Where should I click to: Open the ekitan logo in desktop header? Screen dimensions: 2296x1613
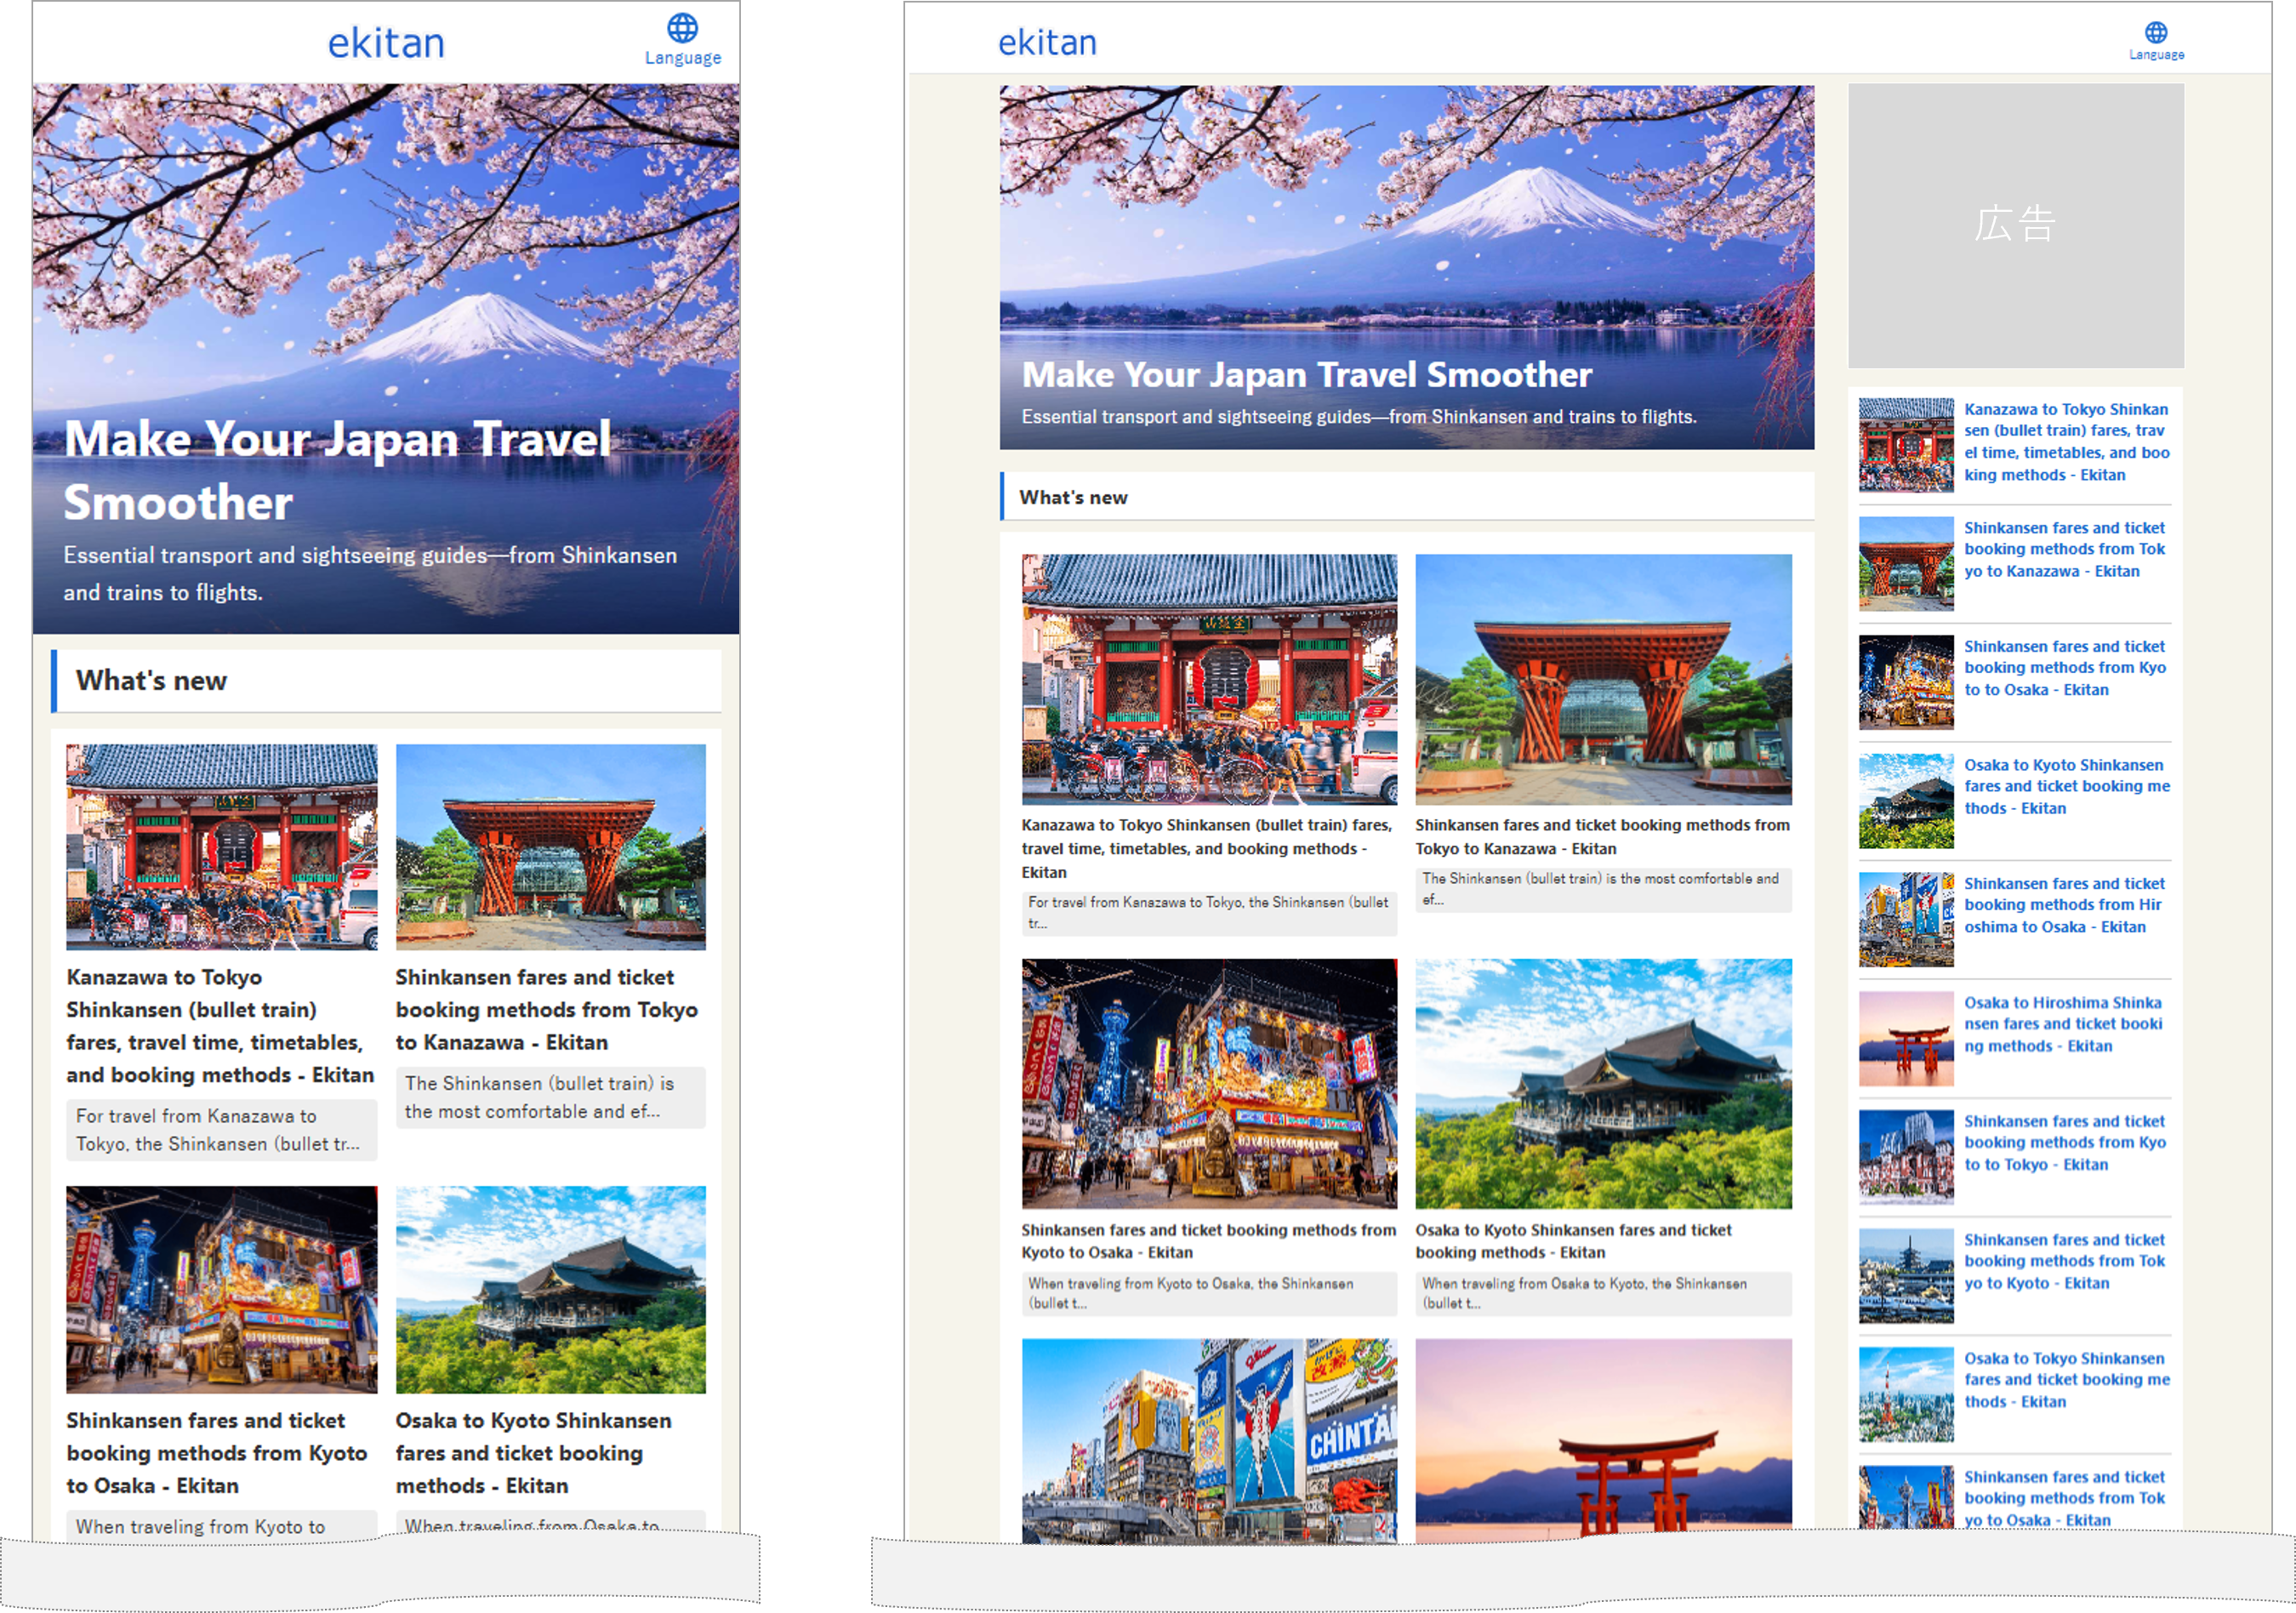click(1047, 42)
